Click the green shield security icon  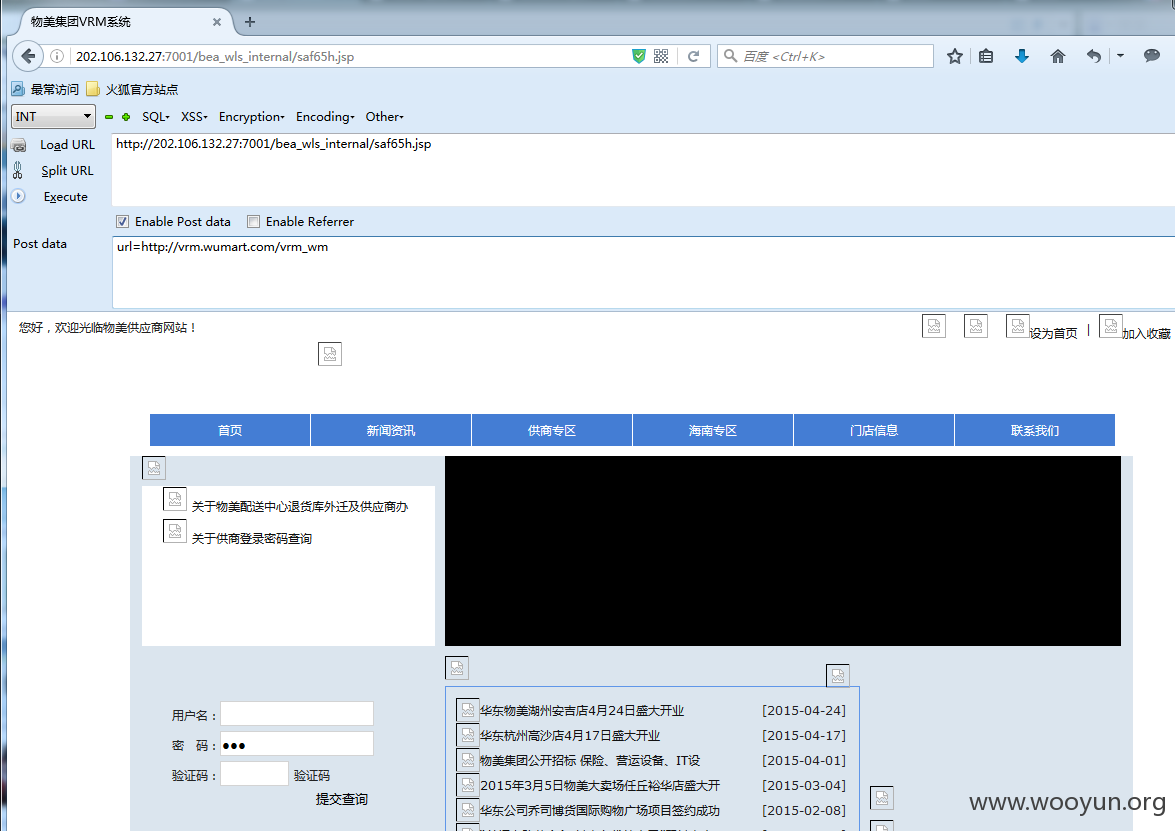tap(638, 56)
